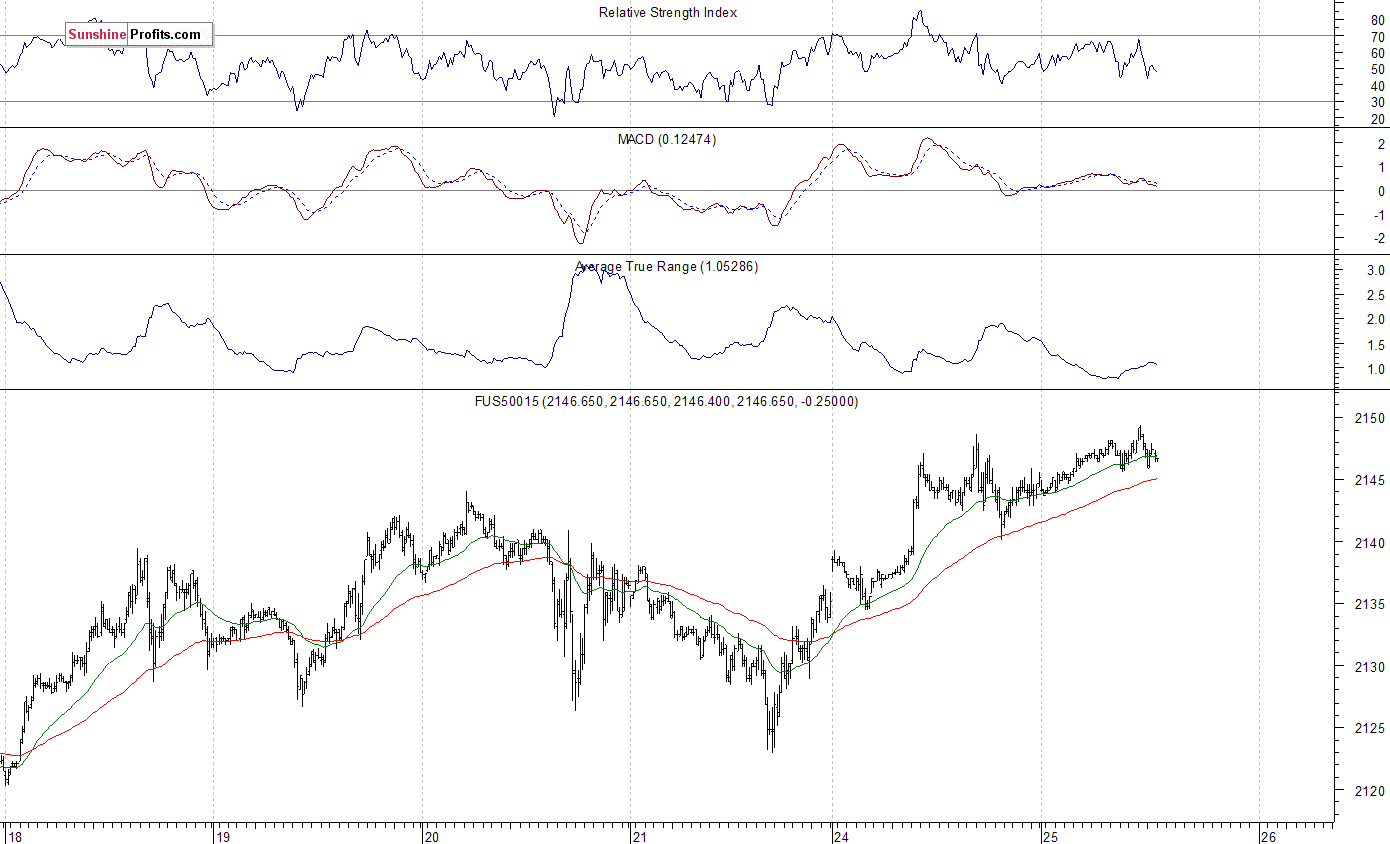The width and height of the screenshot is (1390, 844).
Task: Select date 25 on the time axis
Action: point(1050,836)
